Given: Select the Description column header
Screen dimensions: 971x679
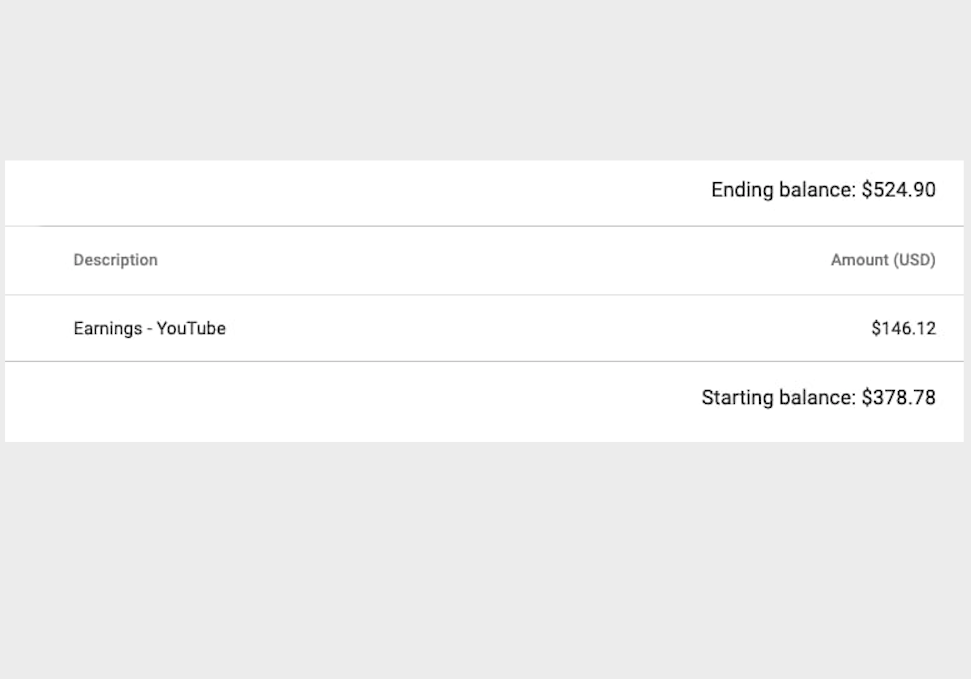Looking at the screenshot, I should coord(115,260).
